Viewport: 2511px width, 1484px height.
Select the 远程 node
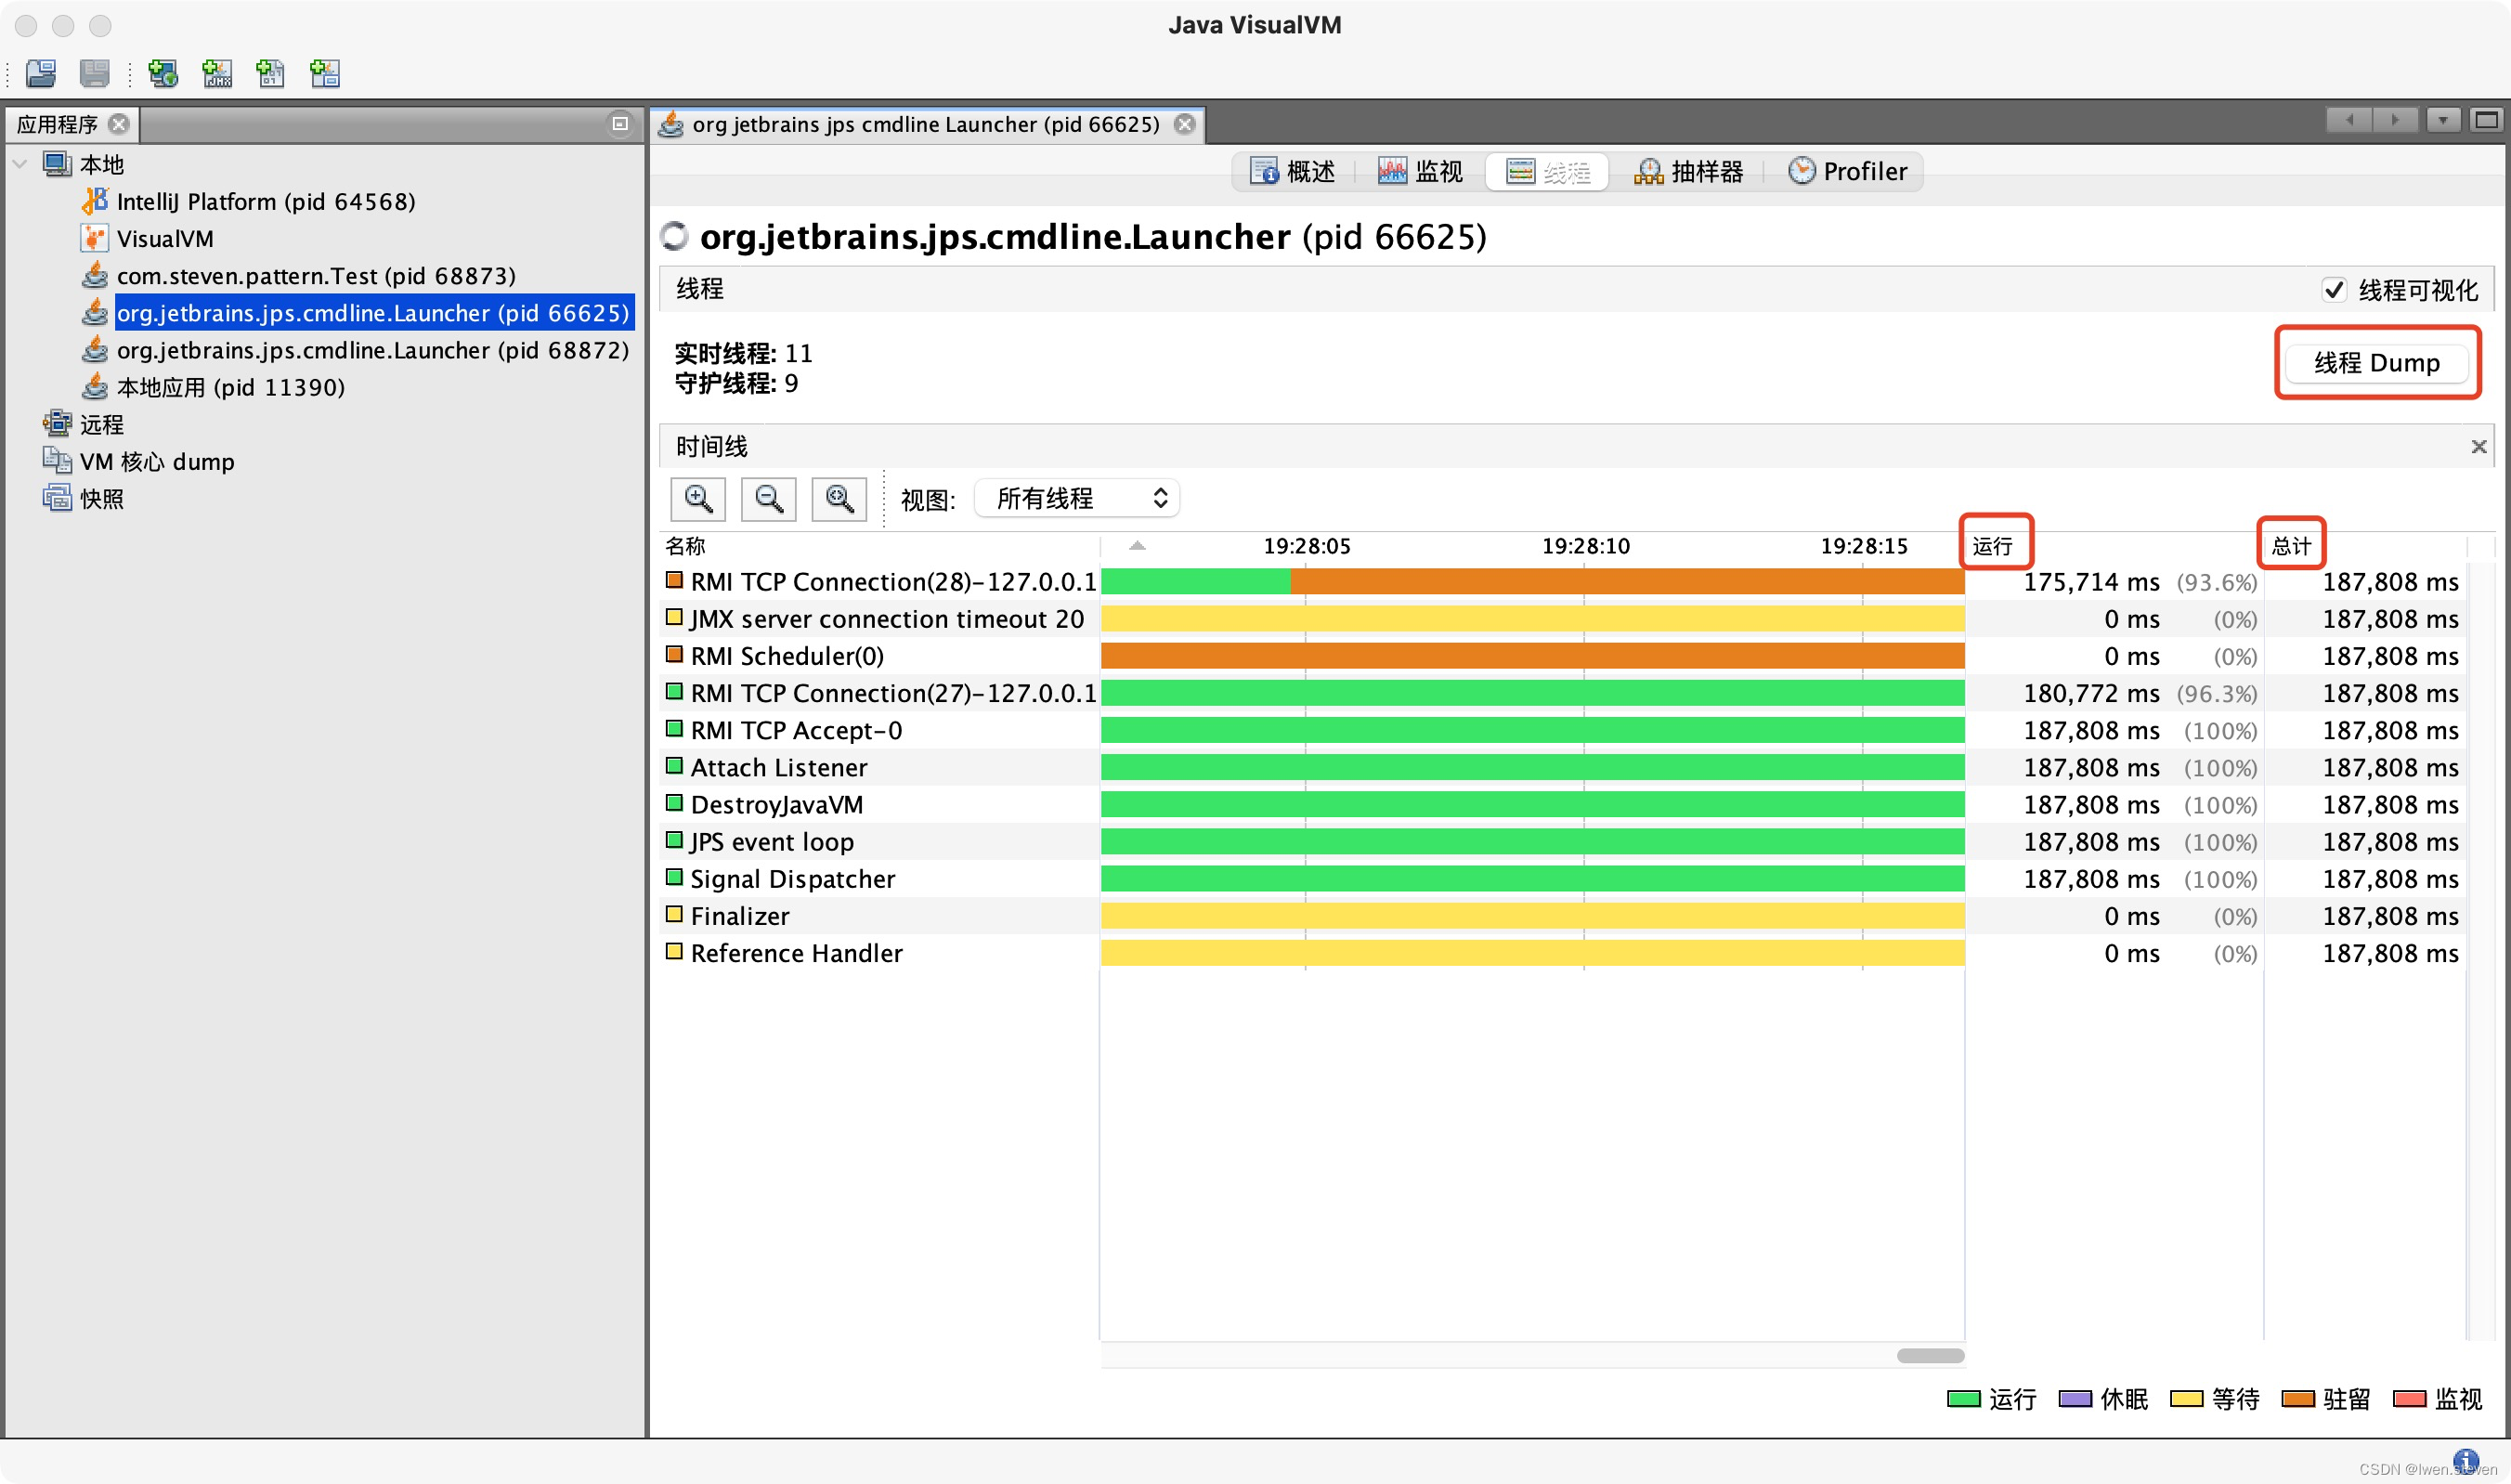pyautogui.click(x=101, y=424)
